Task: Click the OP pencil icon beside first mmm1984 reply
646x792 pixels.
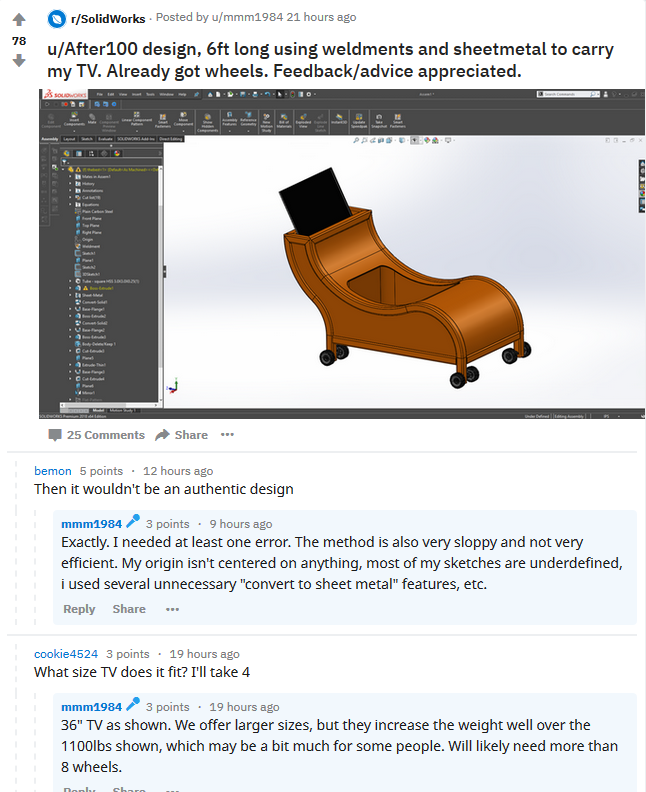Action: coord(133,523)
